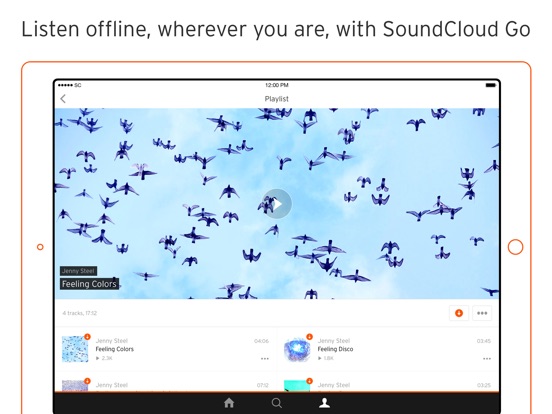Open options for the Feeling Disco track
552x414 pixels.
tap(487, 358)
